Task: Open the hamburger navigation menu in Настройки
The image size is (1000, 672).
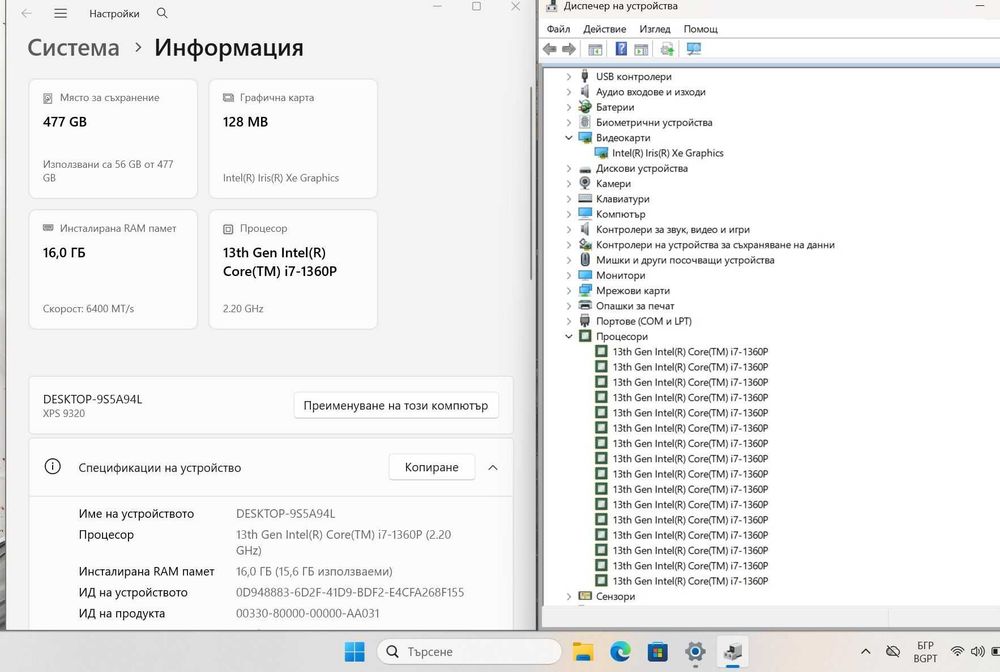Action: pos(61,13)
